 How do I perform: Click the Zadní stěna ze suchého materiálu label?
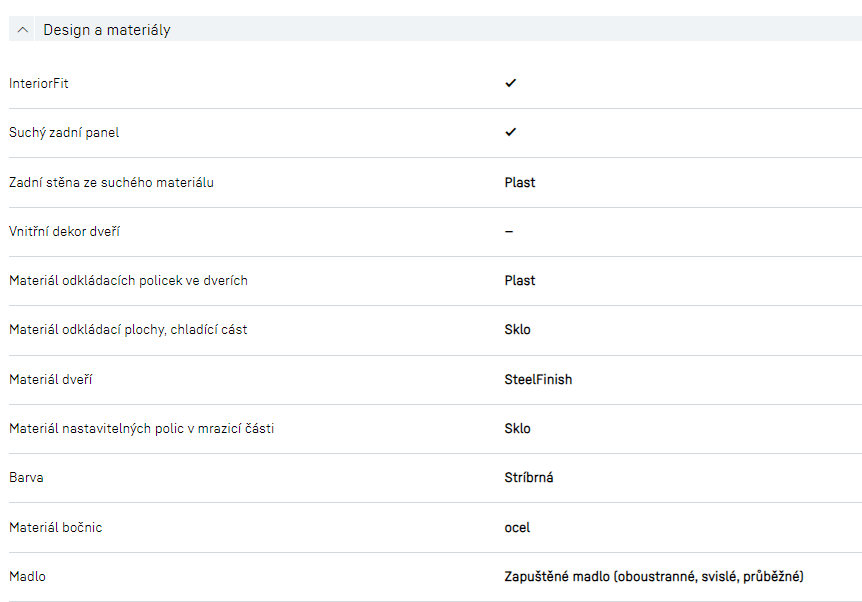coord(111,182)
